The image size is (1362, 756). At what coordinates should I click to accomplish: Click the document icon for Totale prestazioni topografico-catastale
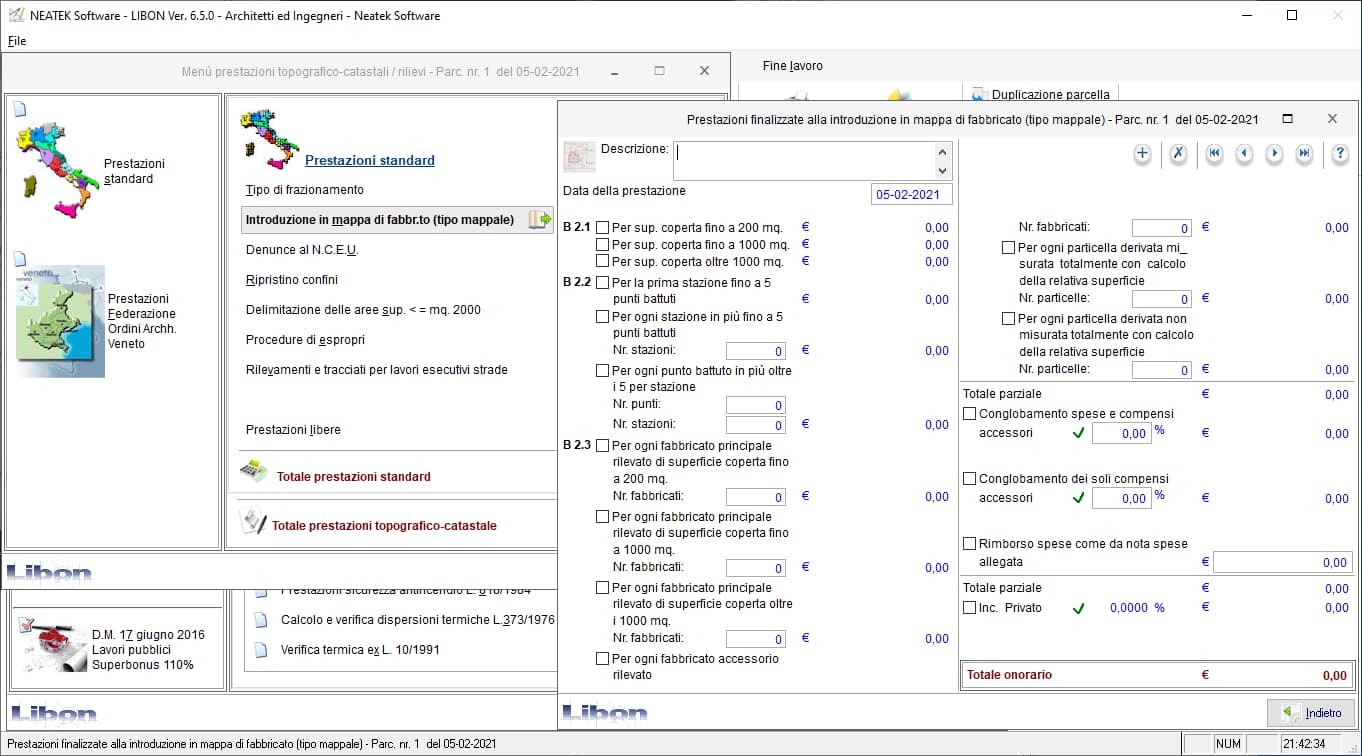coord(254,521)
